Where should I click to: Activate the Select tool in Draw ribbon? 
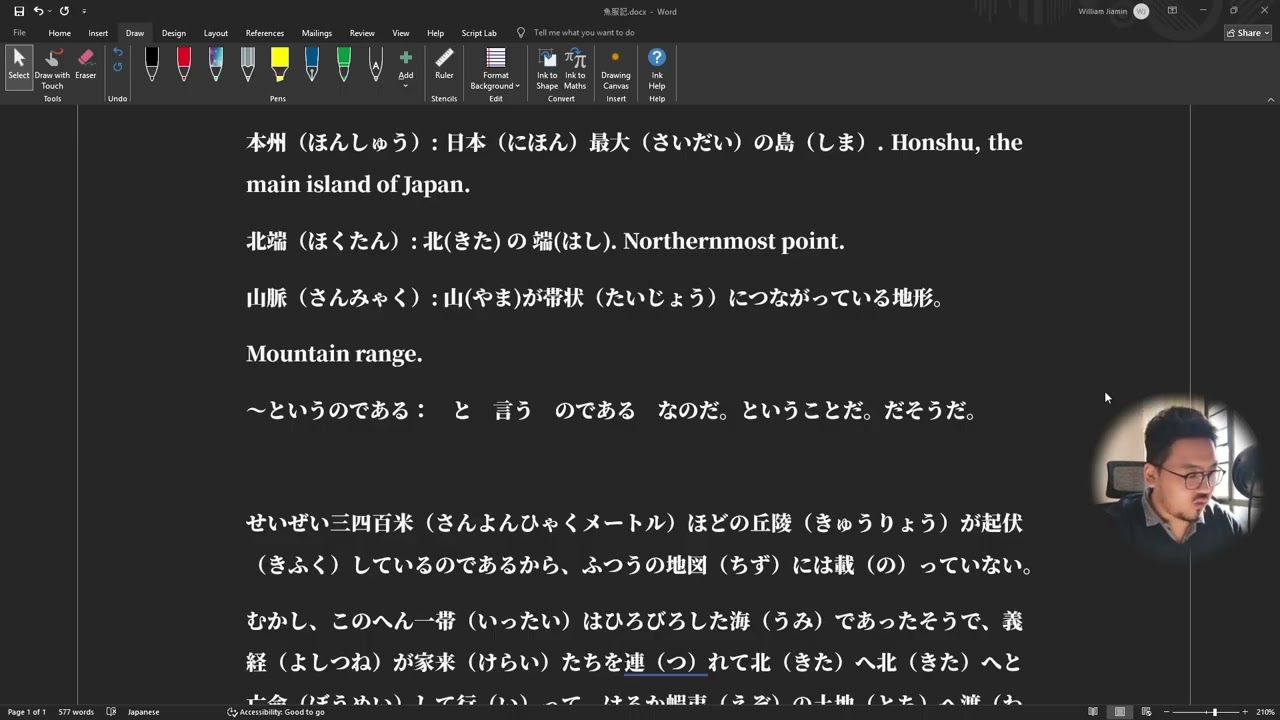[x=19, y=66]
